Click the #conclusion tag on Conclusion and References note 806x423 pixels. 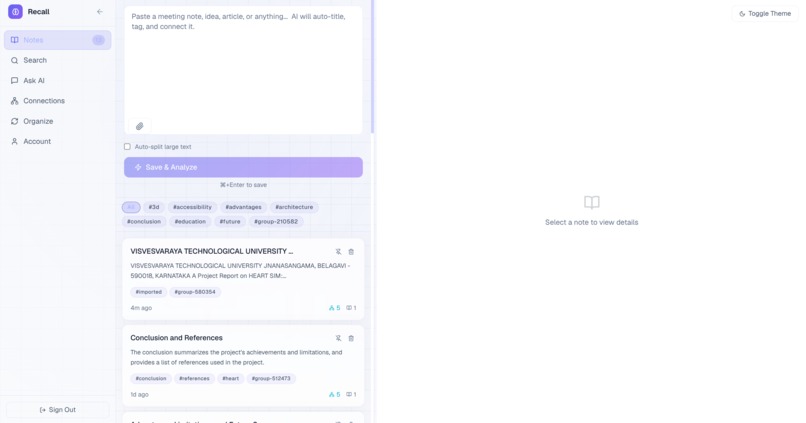point(151,378)
